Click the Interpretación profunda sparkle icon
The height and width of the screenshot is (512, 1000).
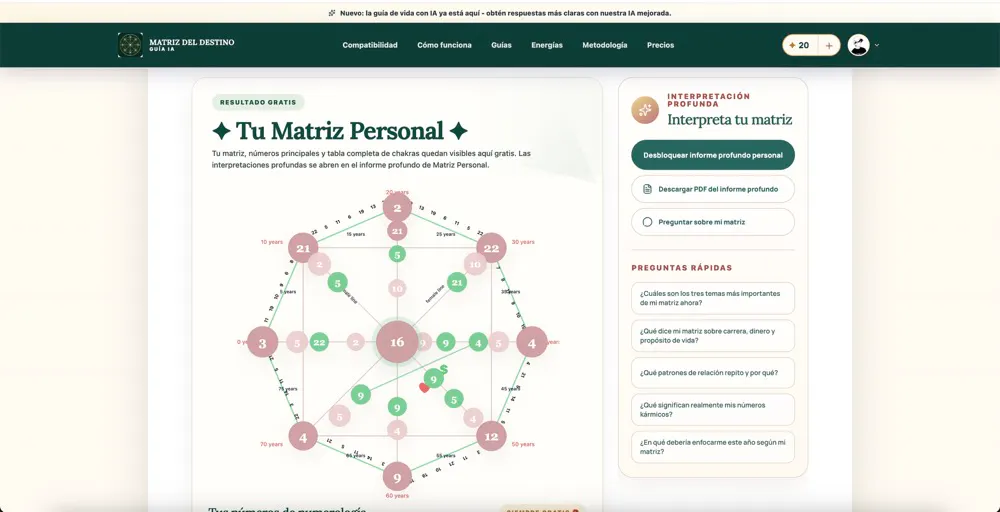pos(645,110)
